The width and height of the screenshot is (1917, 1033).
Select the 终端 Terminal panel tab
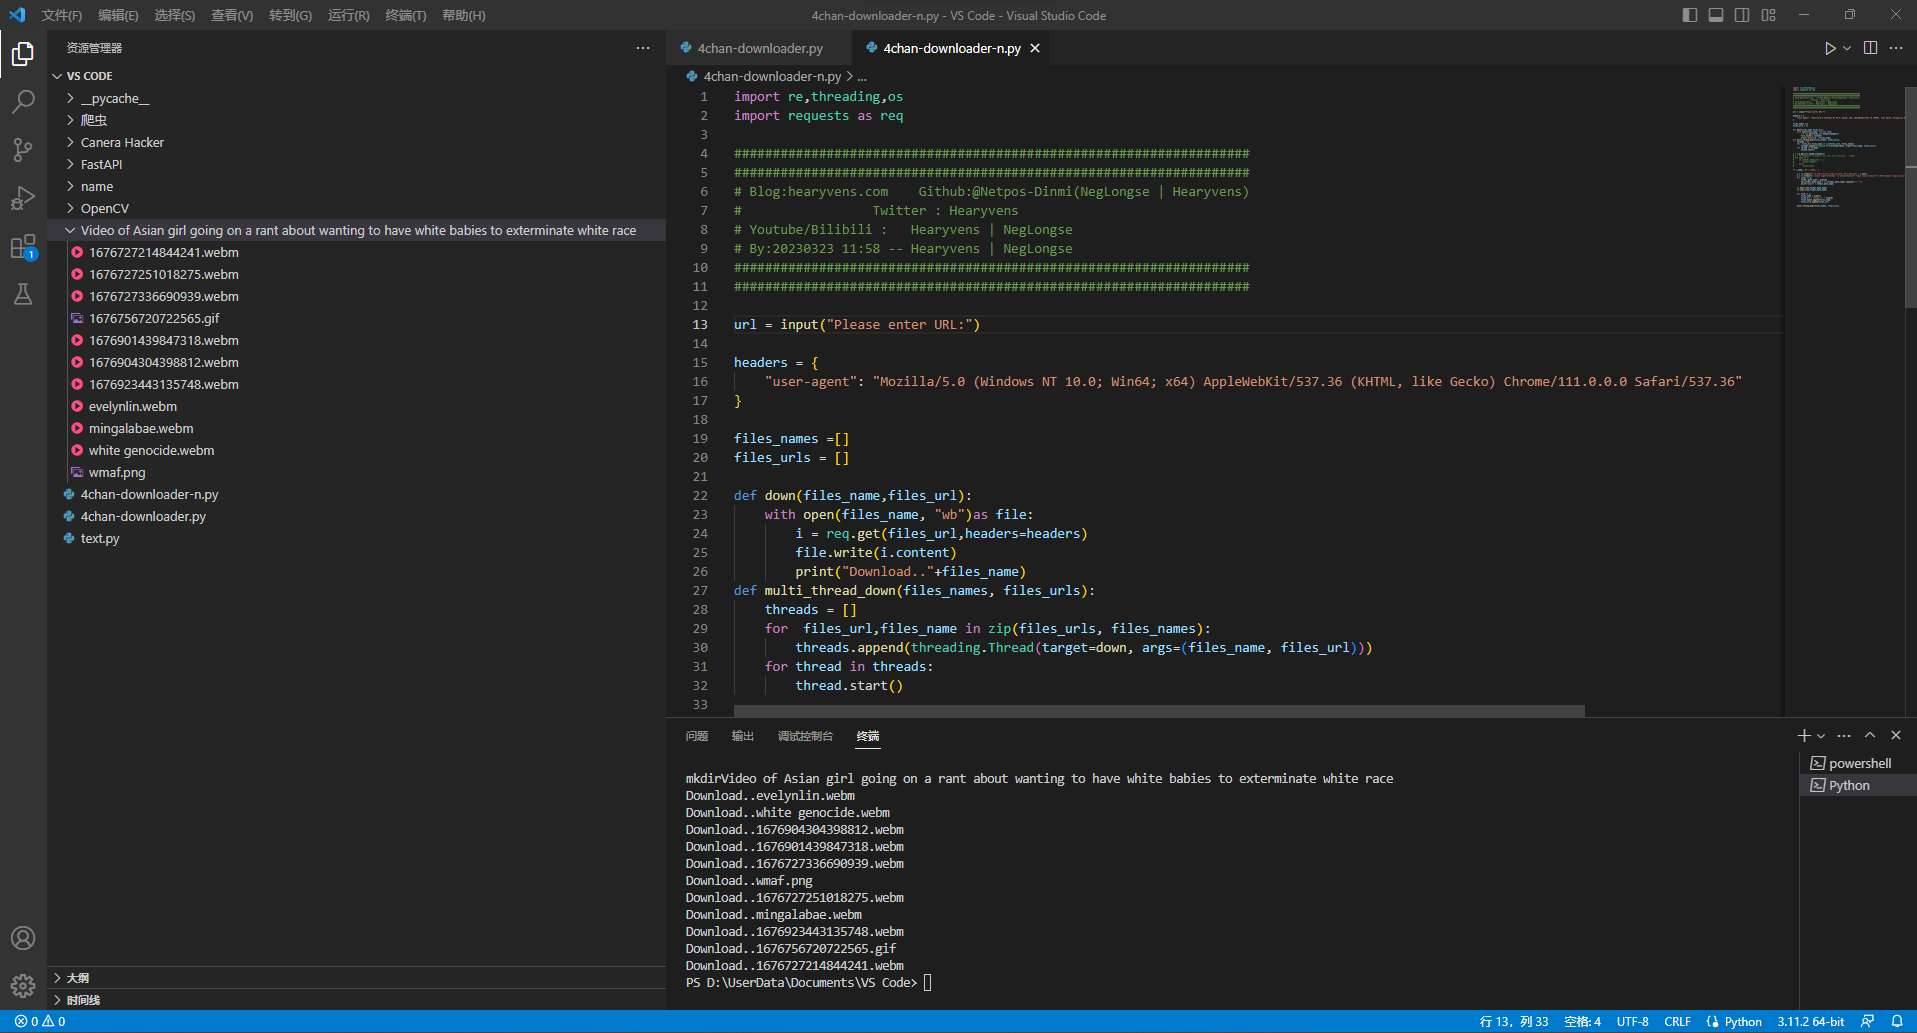pos(868,736)
